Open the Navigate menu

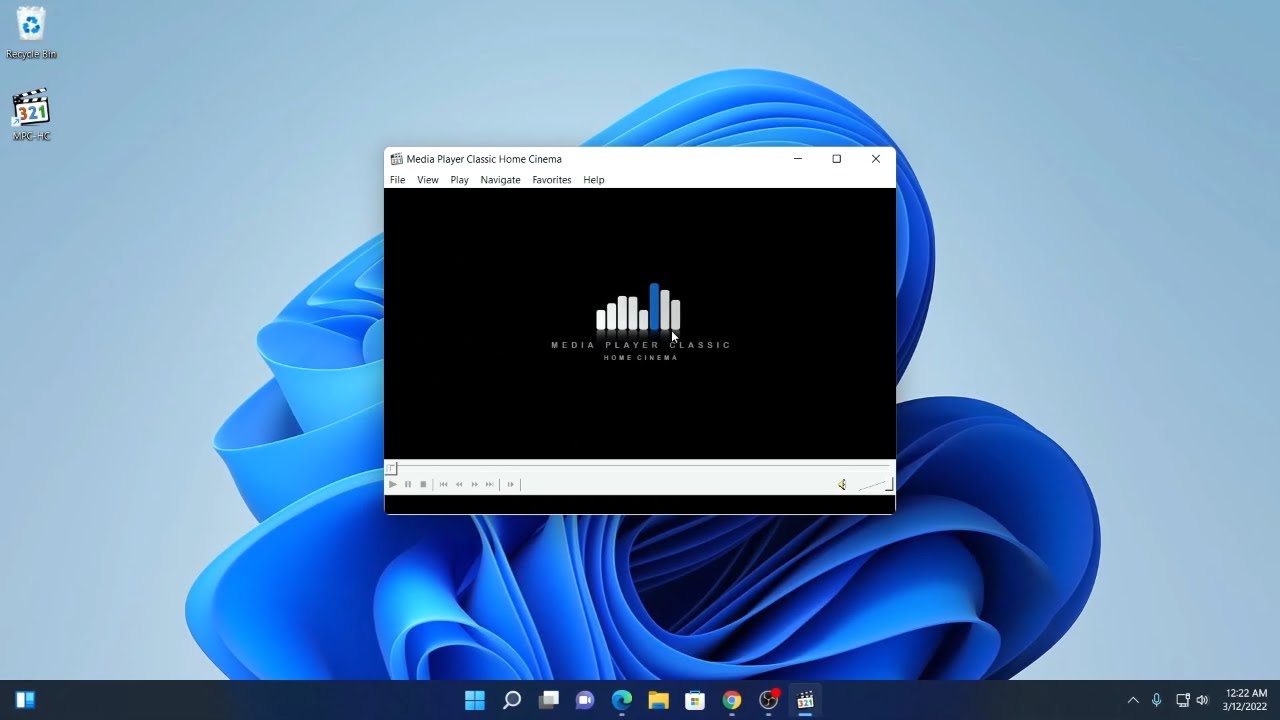(x=500, y=180)
